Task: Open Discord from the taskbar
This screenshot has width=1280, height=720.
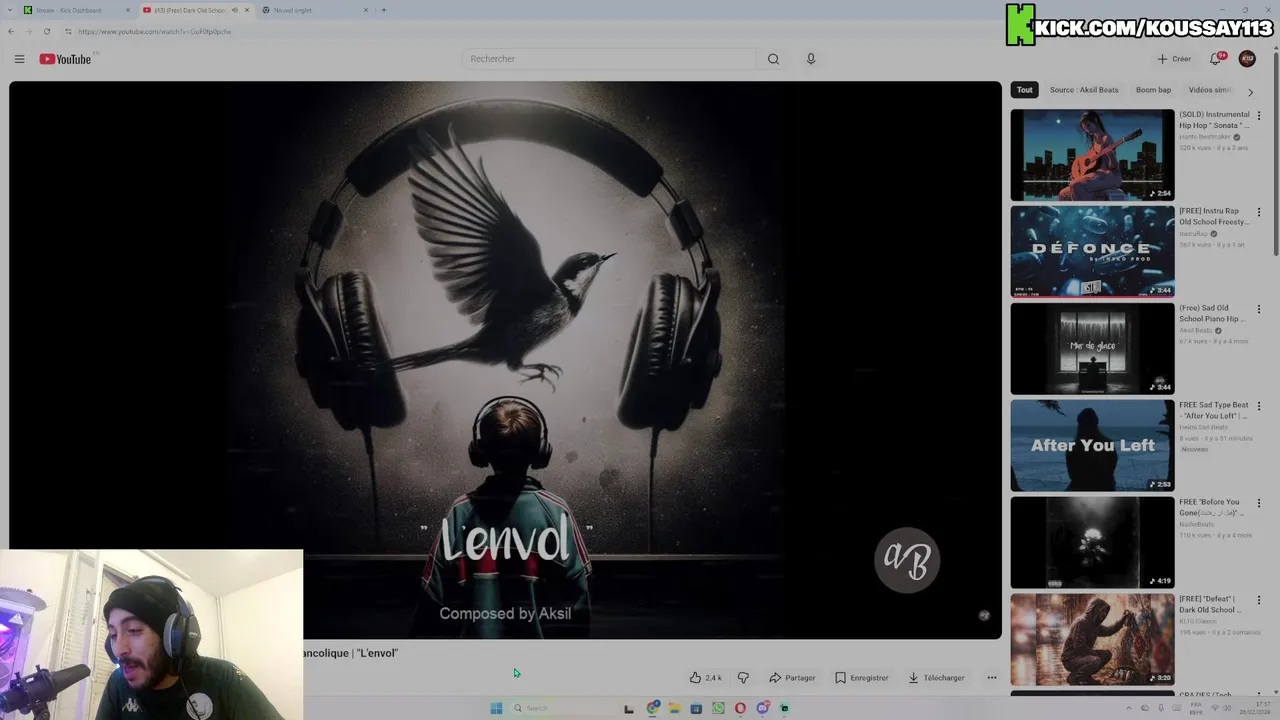Action: (x=762, y=708)
